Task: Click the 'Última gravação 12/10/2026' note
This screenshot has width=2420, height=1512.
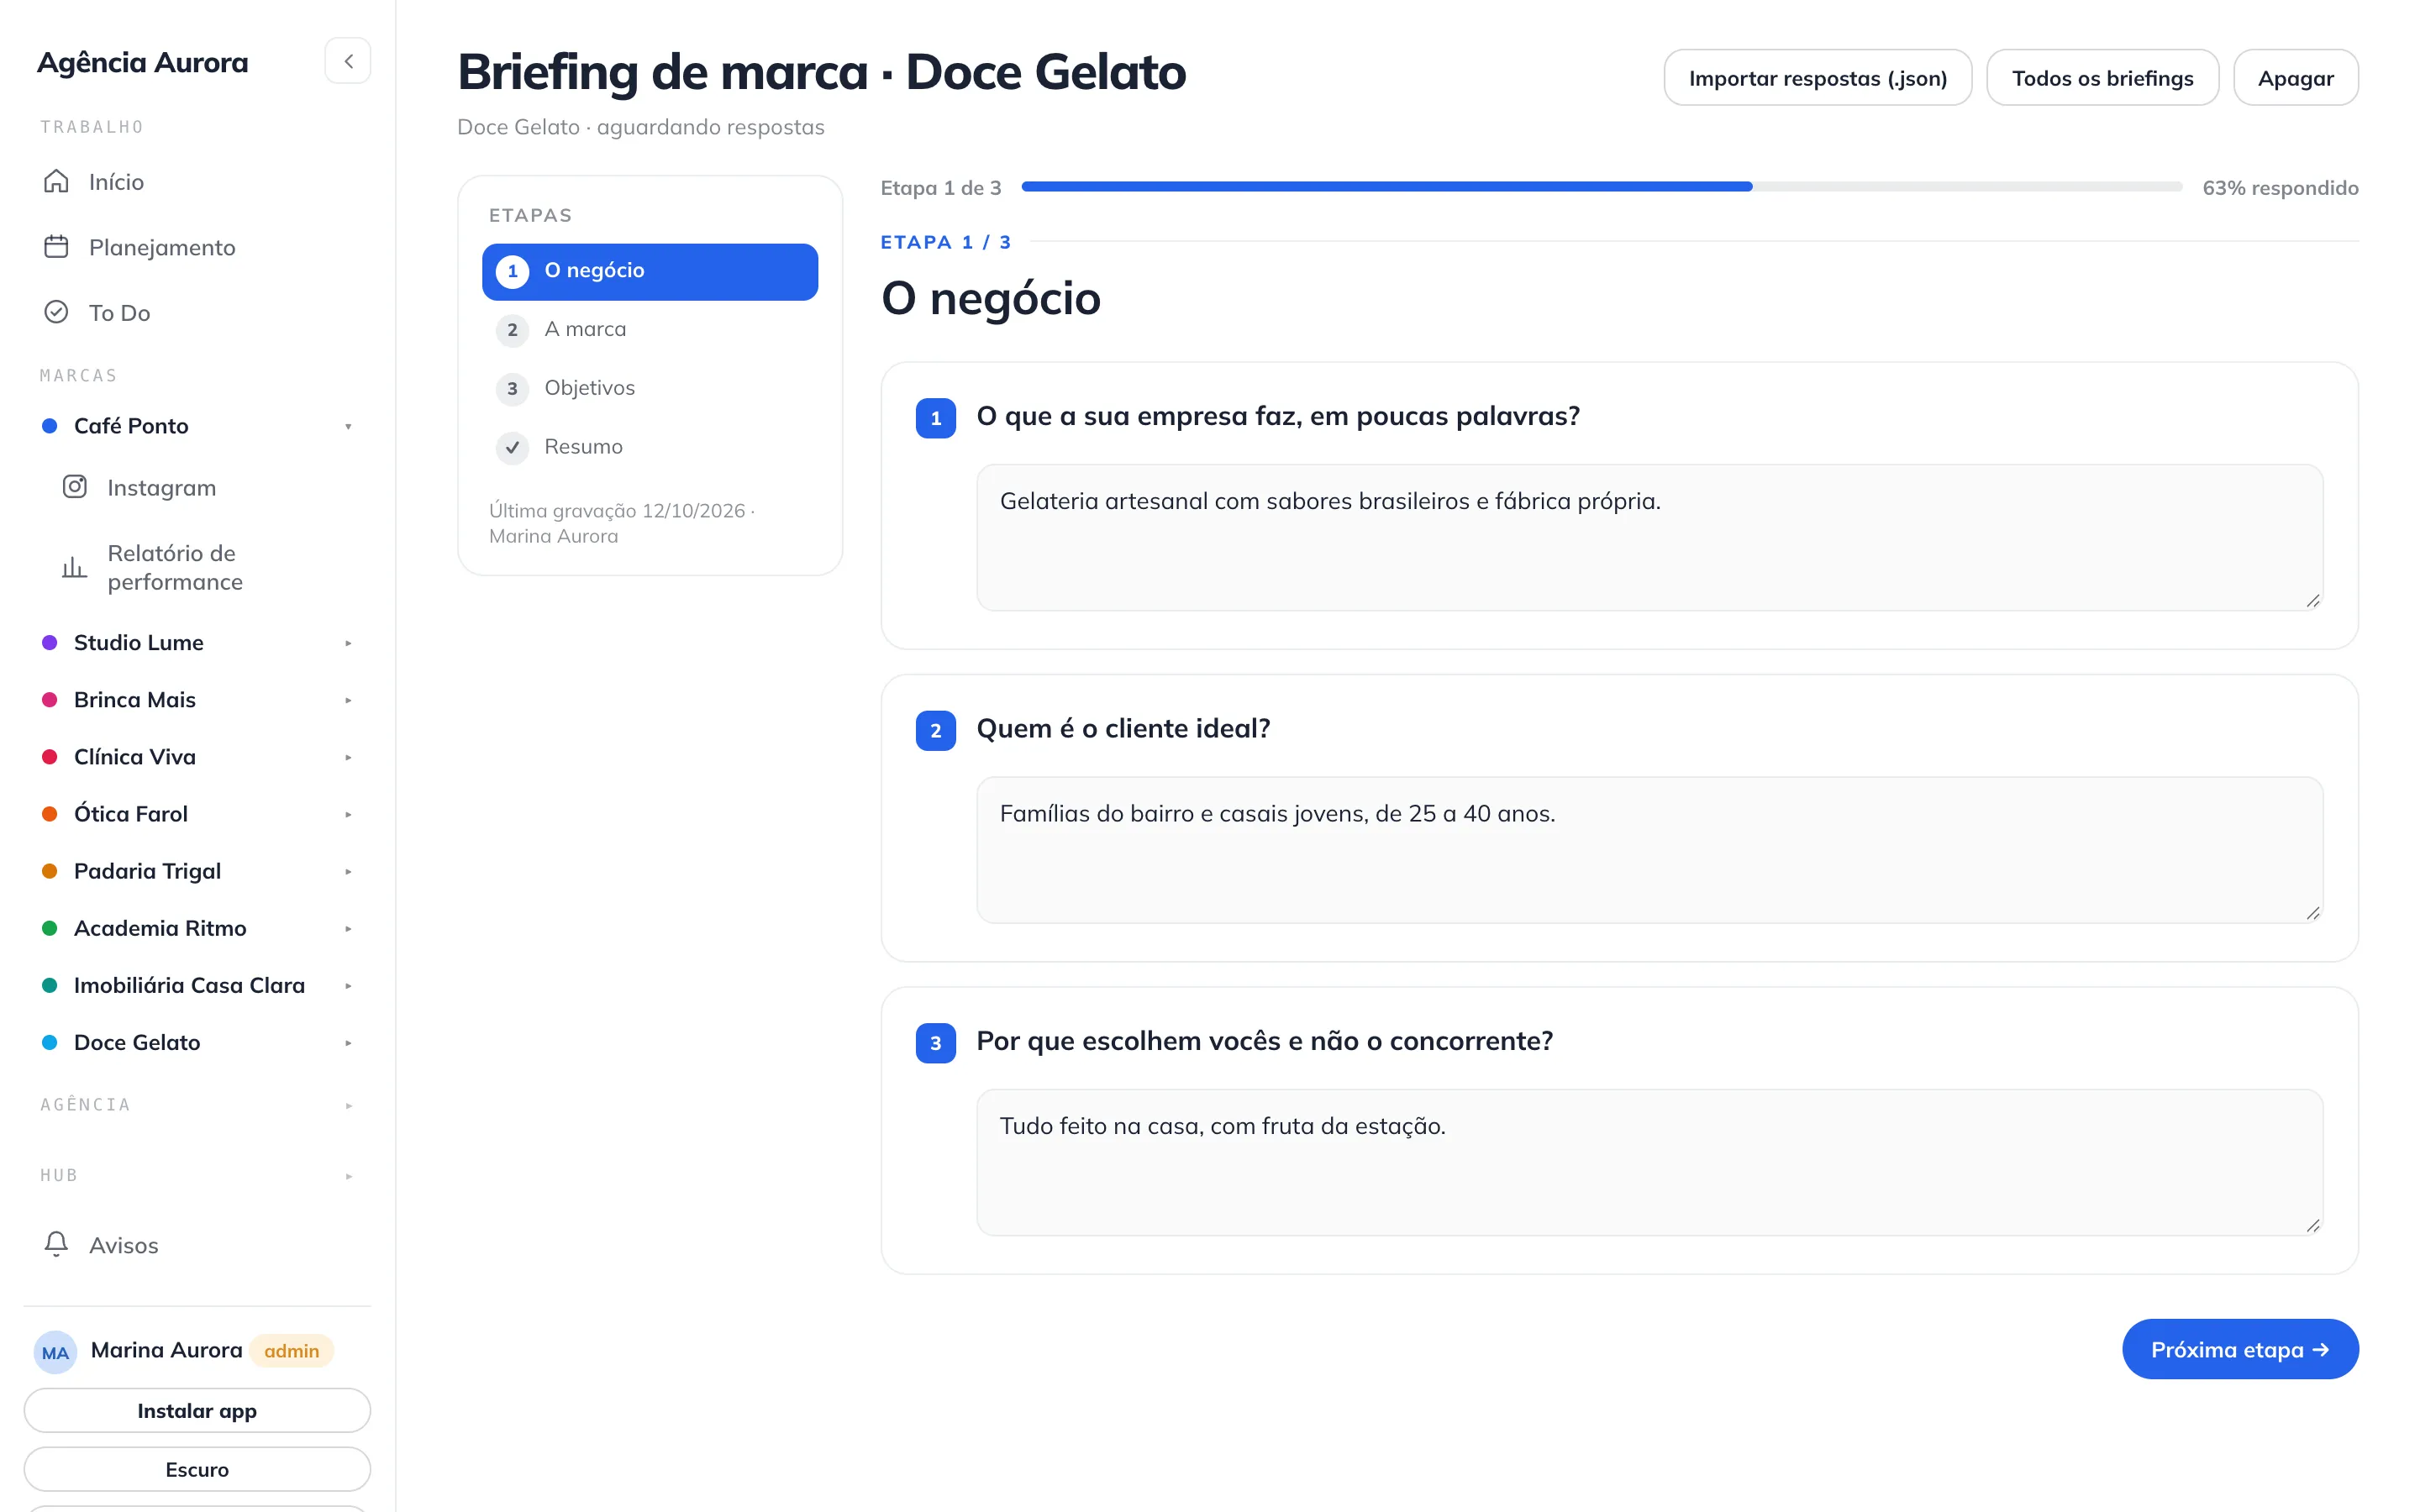Action: pyautogui.click(x=622, y=523)
